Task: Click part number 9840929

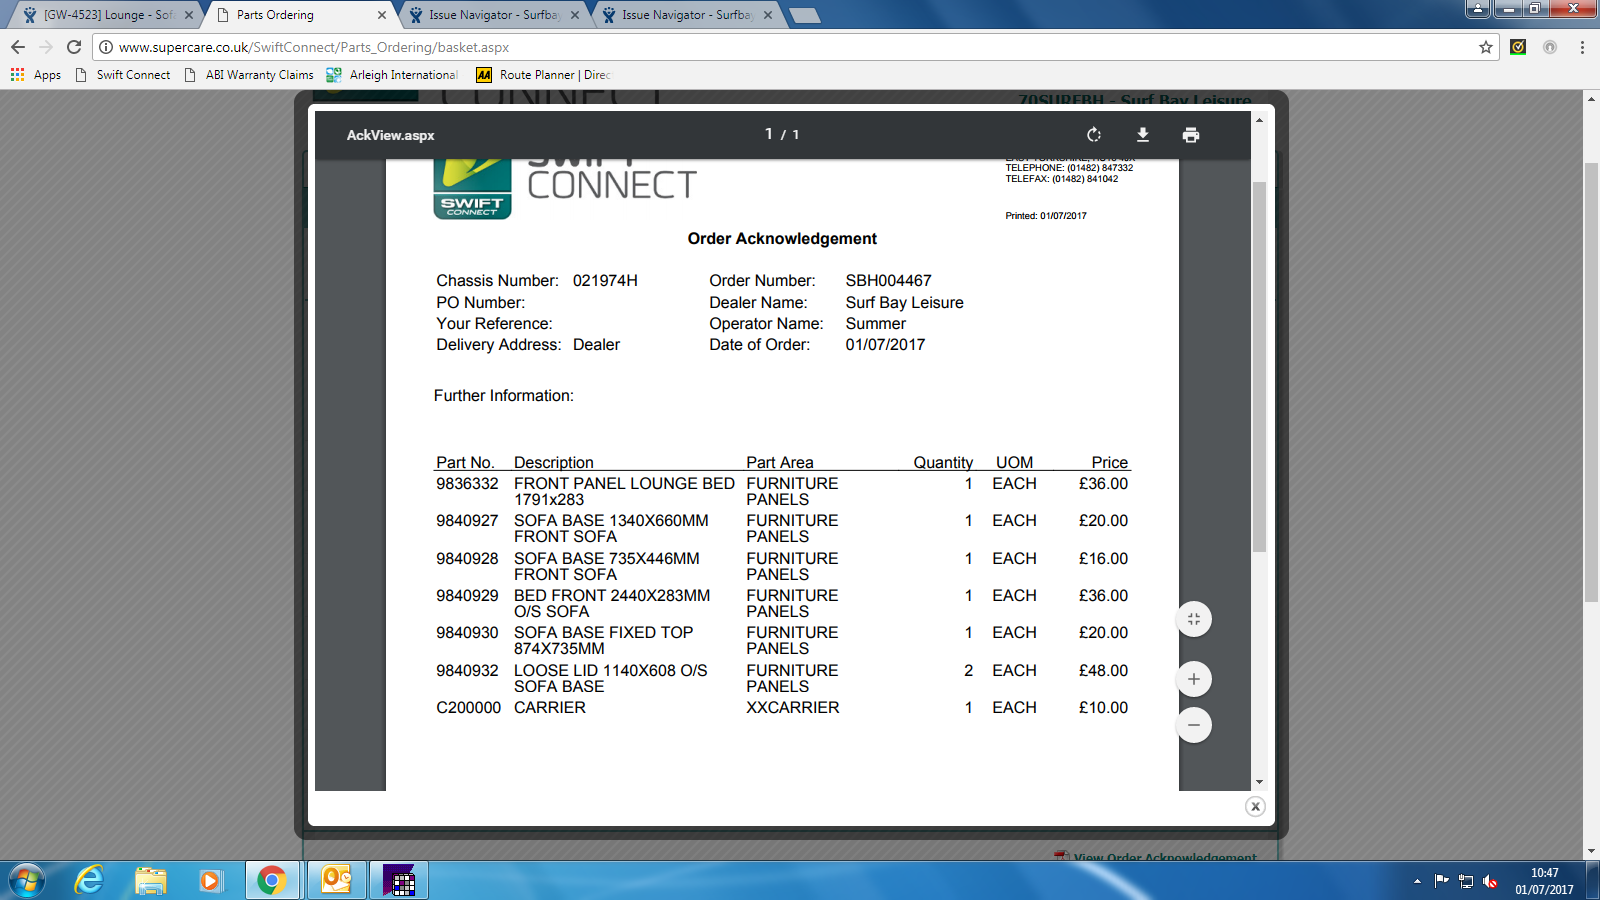Action: 467,596
